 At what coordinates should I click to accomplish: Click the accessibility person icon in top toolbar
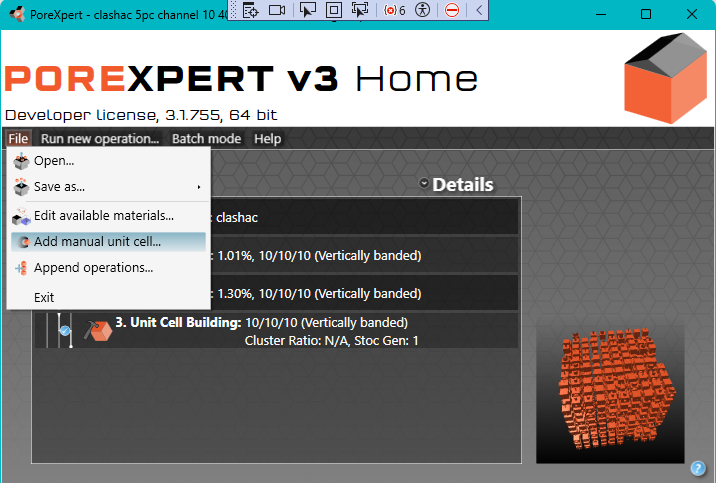(x=422, y=10)
